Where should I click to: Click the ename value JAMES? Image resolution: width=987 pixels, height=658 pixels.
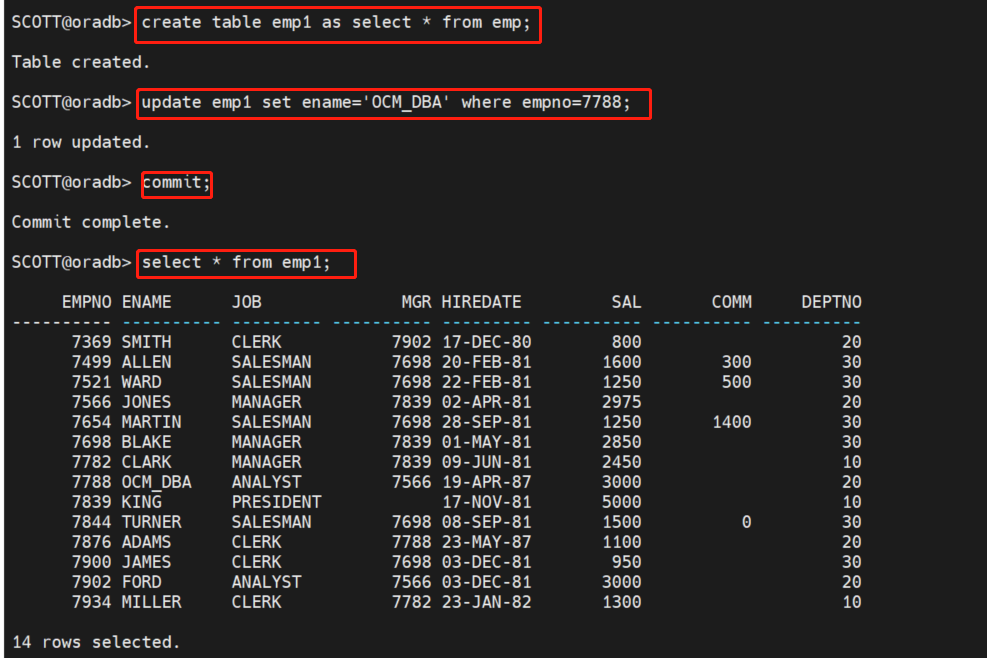146,562
